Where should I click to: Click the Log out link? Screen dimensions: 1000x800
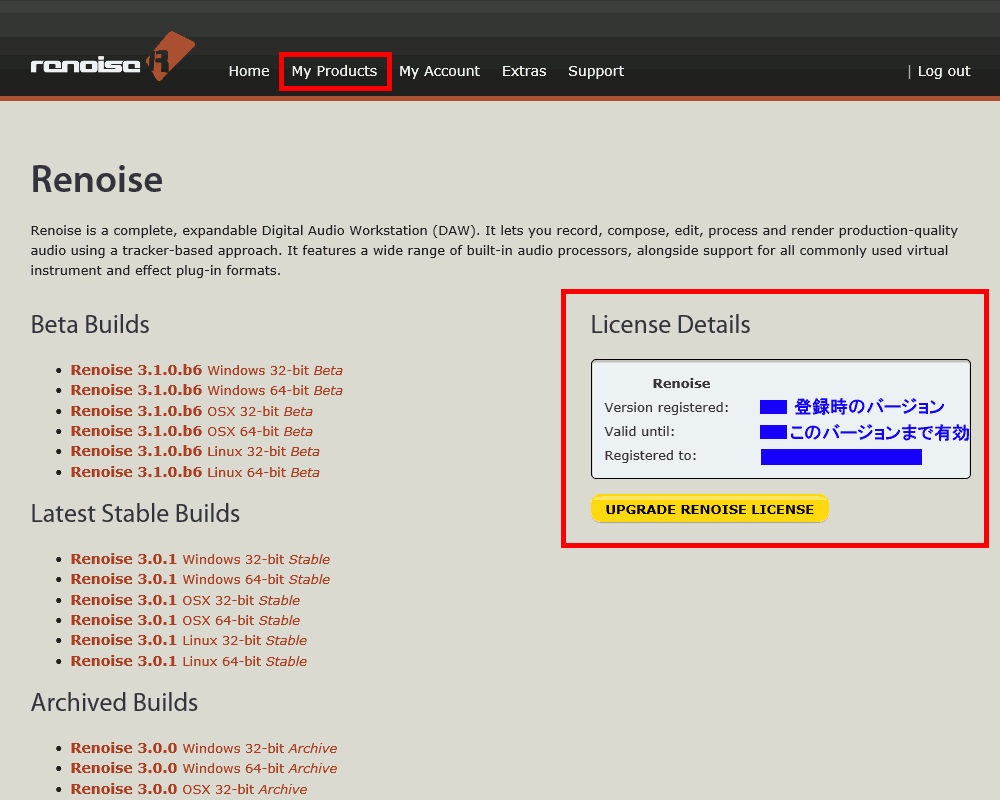point(944,71)
